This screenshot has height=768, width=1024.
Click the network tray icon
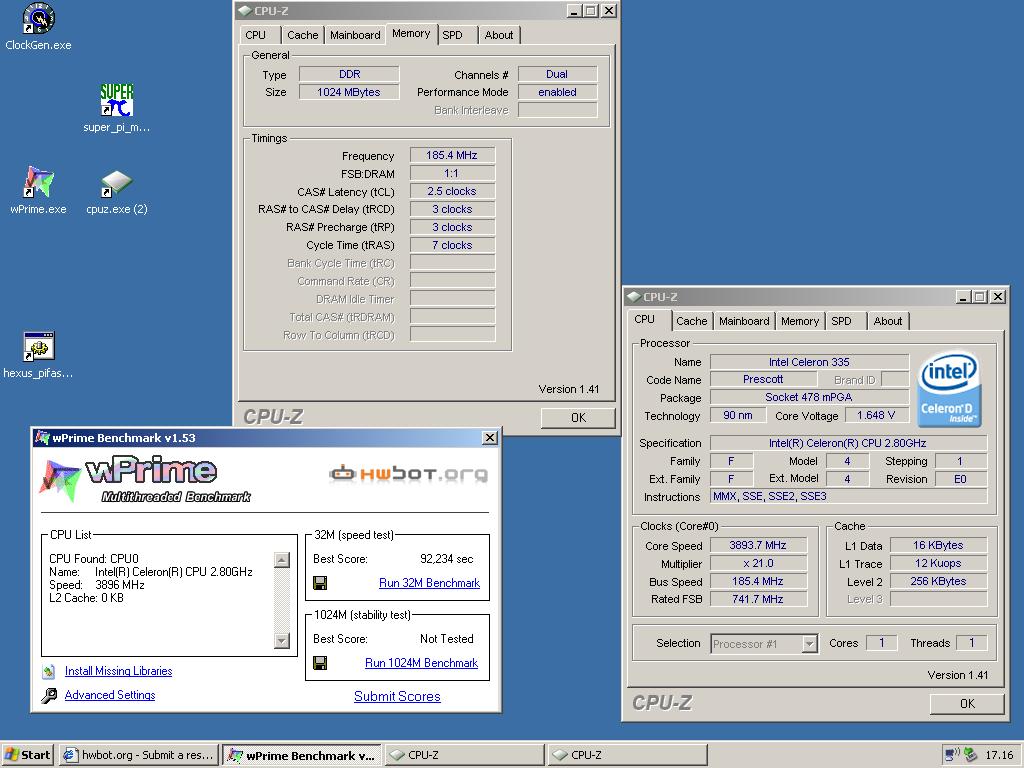[952, 755]
